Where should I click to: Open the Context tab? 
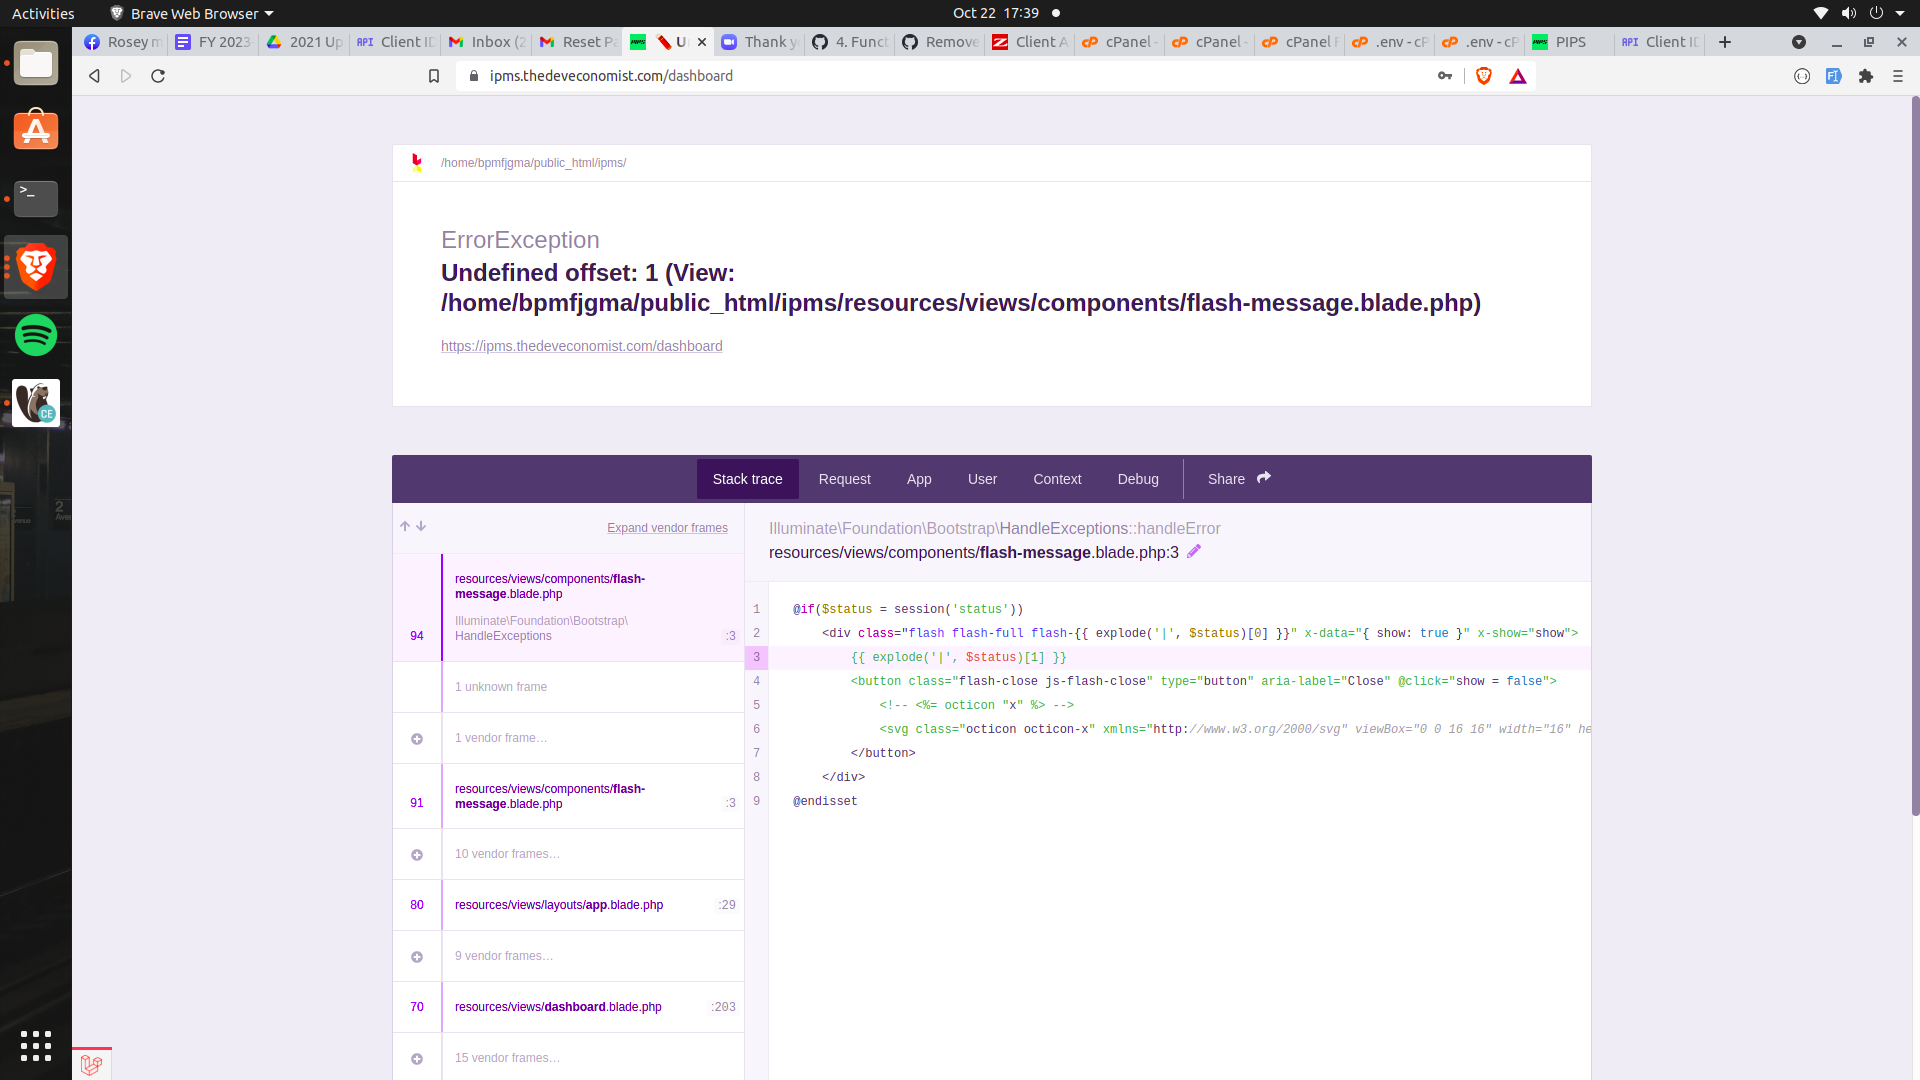pos(1057,479)
